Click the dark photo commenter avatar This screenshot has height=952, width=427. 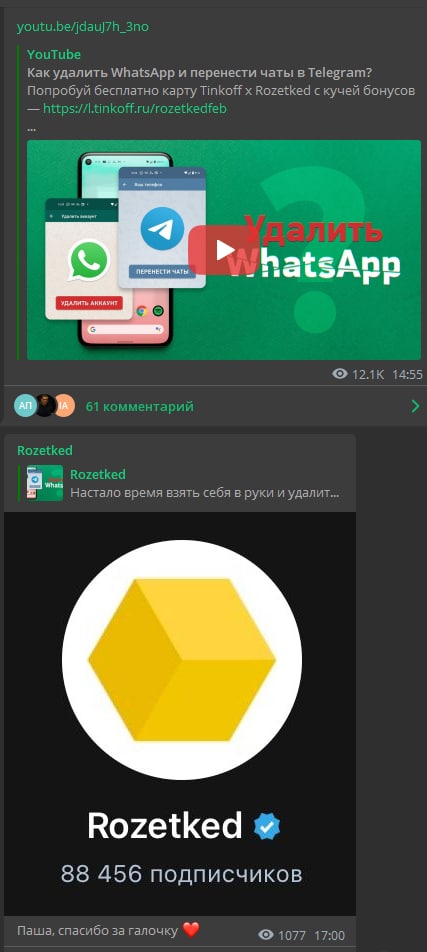coord(46,406)
